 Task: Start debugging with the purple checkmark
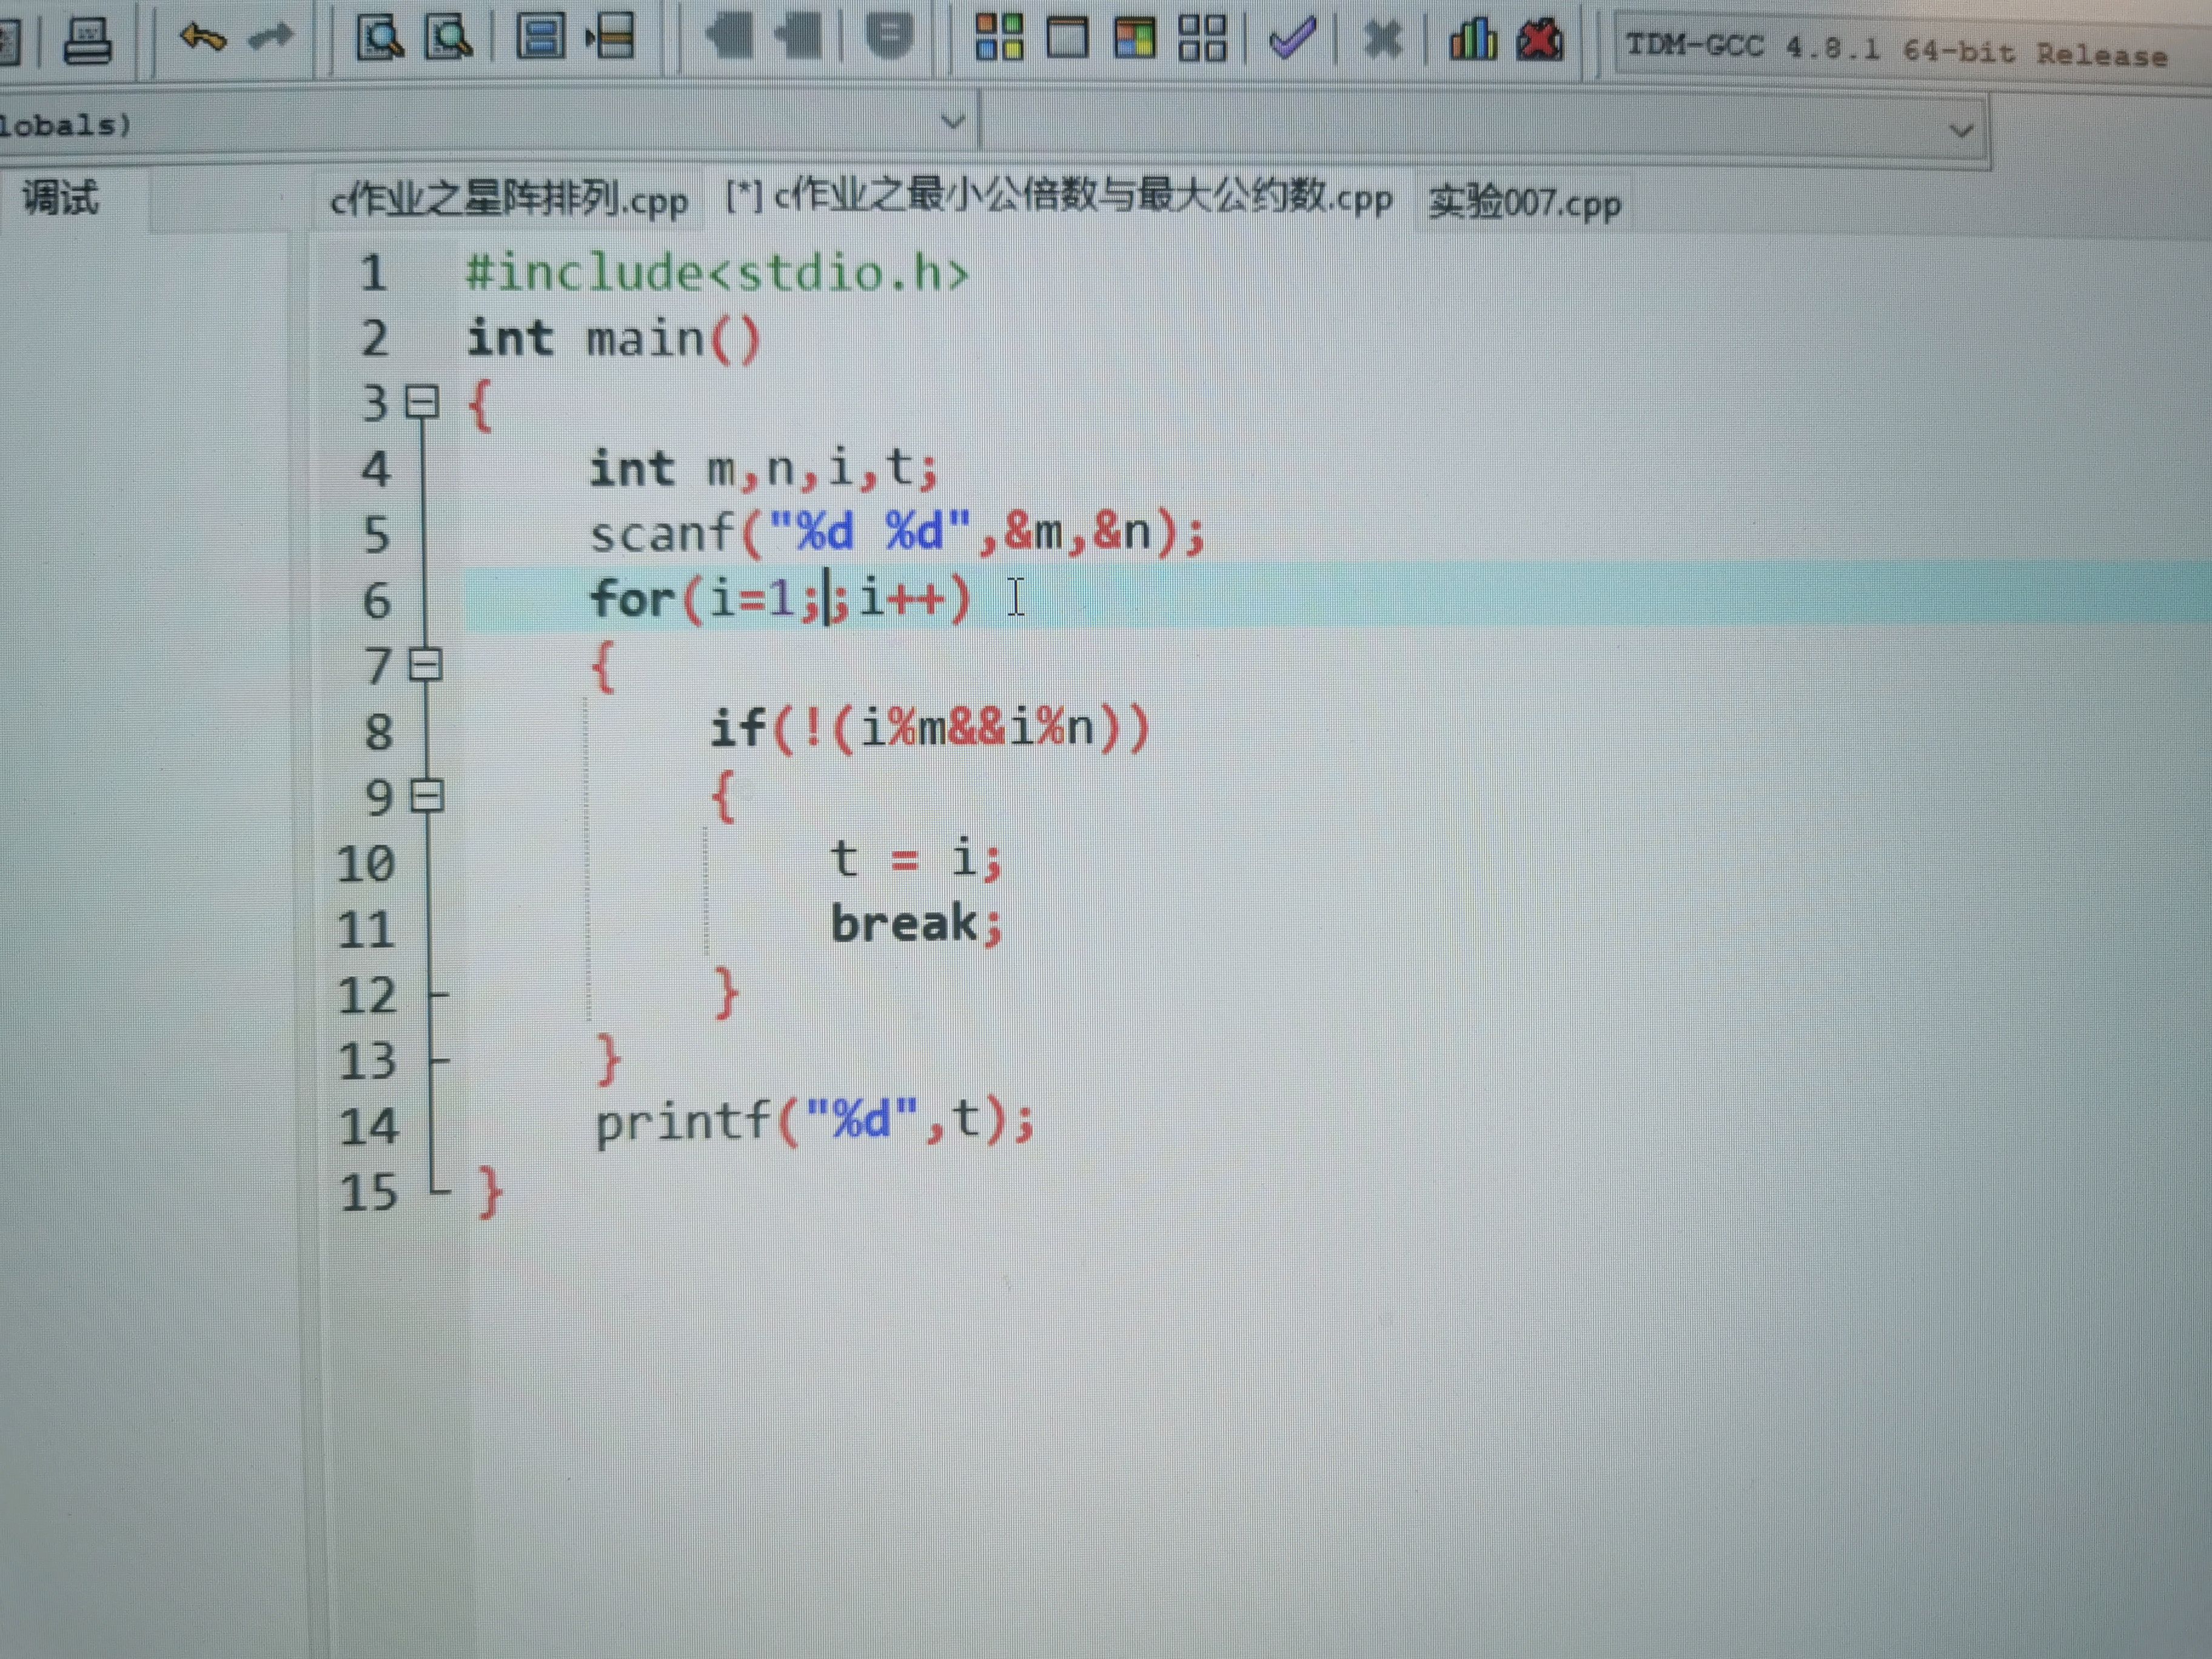1292,38
